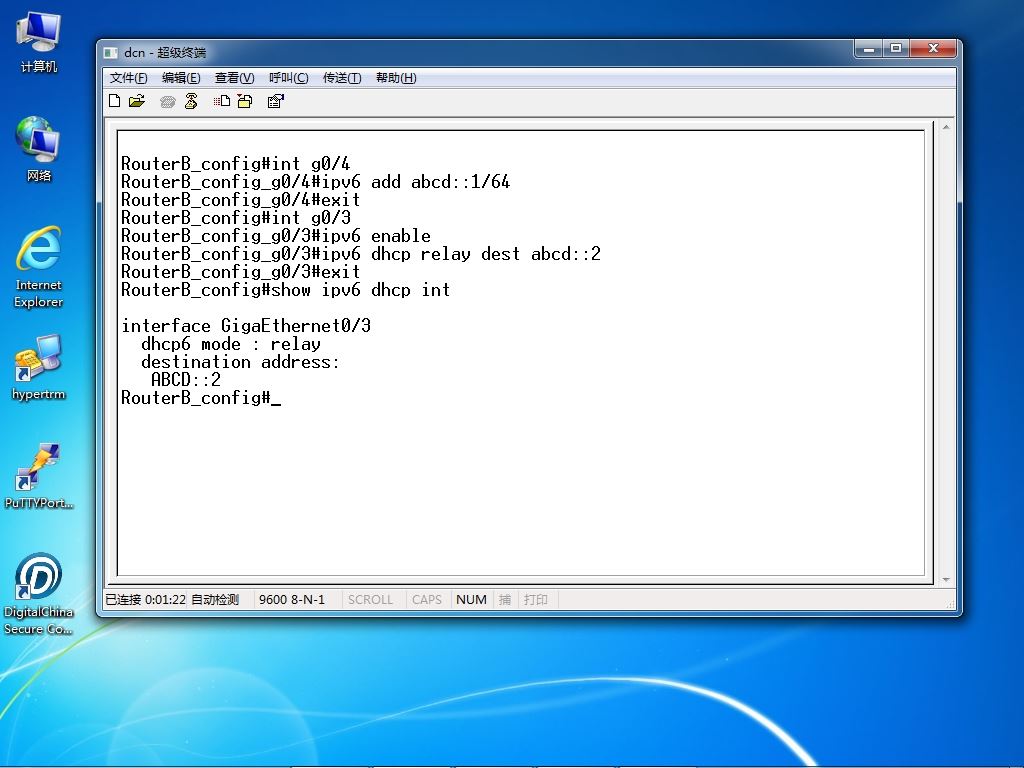1024x768 pixels.
Task: Click the scrollbar up arrow
Action: (x=946, y=127)
